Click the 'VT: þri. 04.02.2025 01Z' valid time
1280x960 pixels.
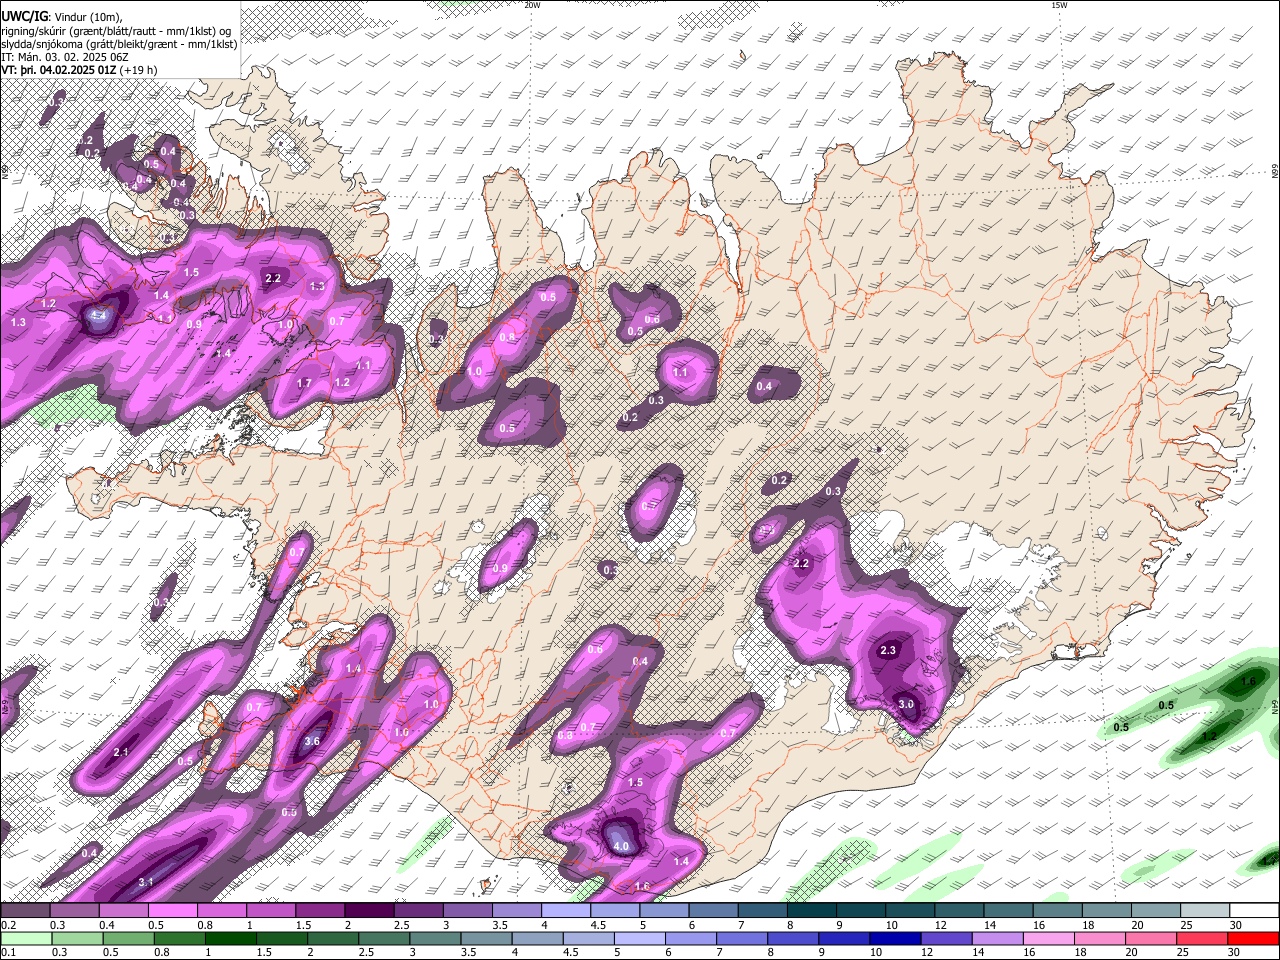(x=58, y=70)
